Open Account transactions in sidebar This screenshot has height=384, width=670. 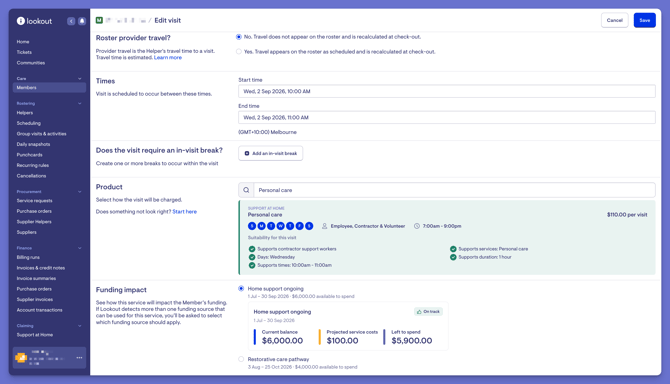click(39, 310)
